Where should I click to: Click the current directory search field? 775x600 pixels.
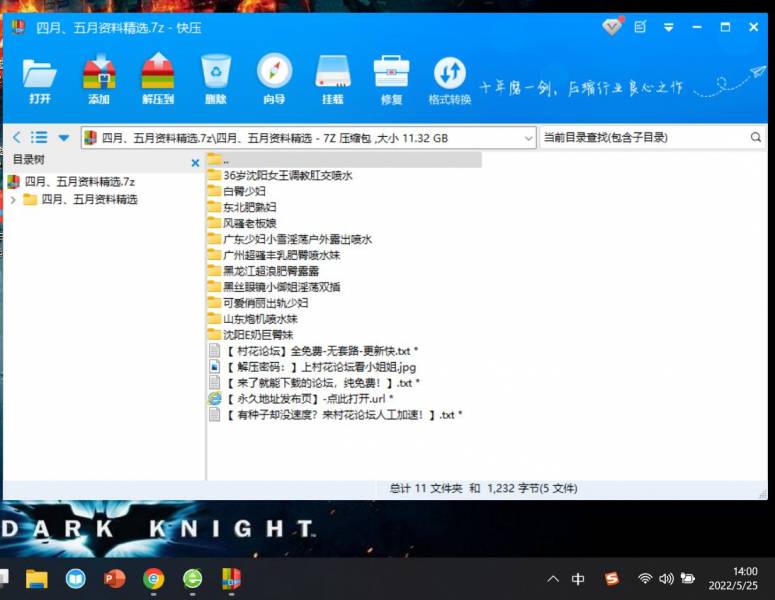(643, 137)
